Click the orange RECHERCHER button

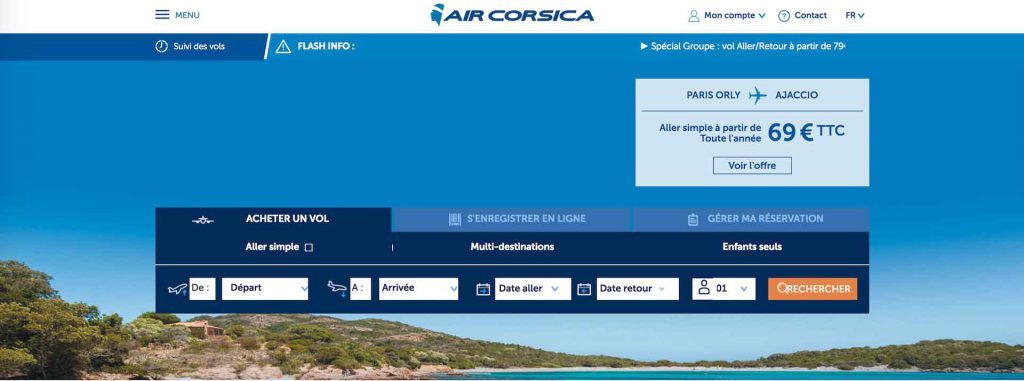(x=812, y=289)
